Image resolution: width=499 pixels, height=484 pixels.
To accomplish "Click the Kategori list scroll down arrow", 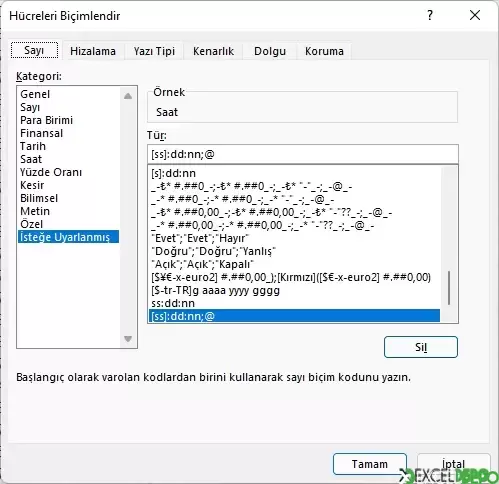I will point(128,339).
